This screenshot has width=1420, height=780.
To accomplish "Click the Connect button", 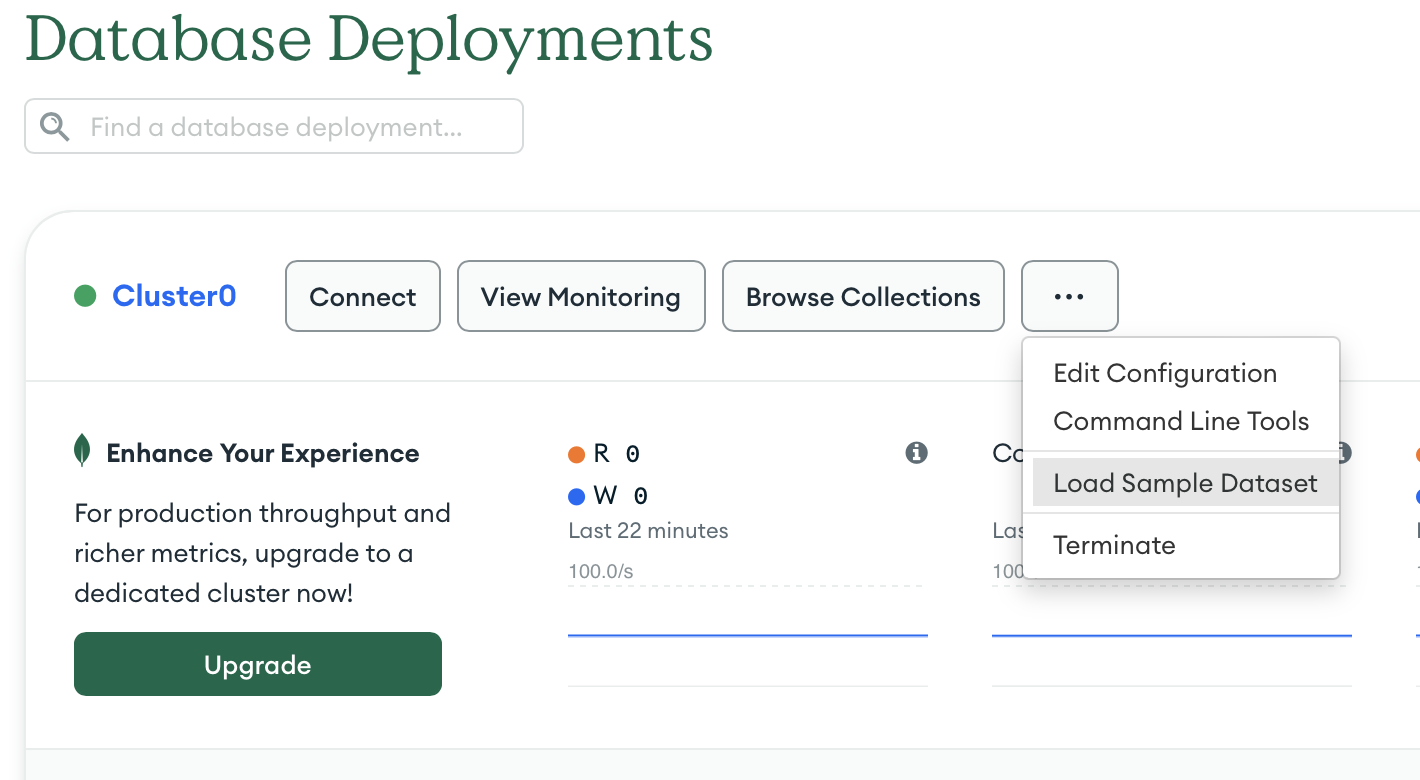I will [362, 295].
